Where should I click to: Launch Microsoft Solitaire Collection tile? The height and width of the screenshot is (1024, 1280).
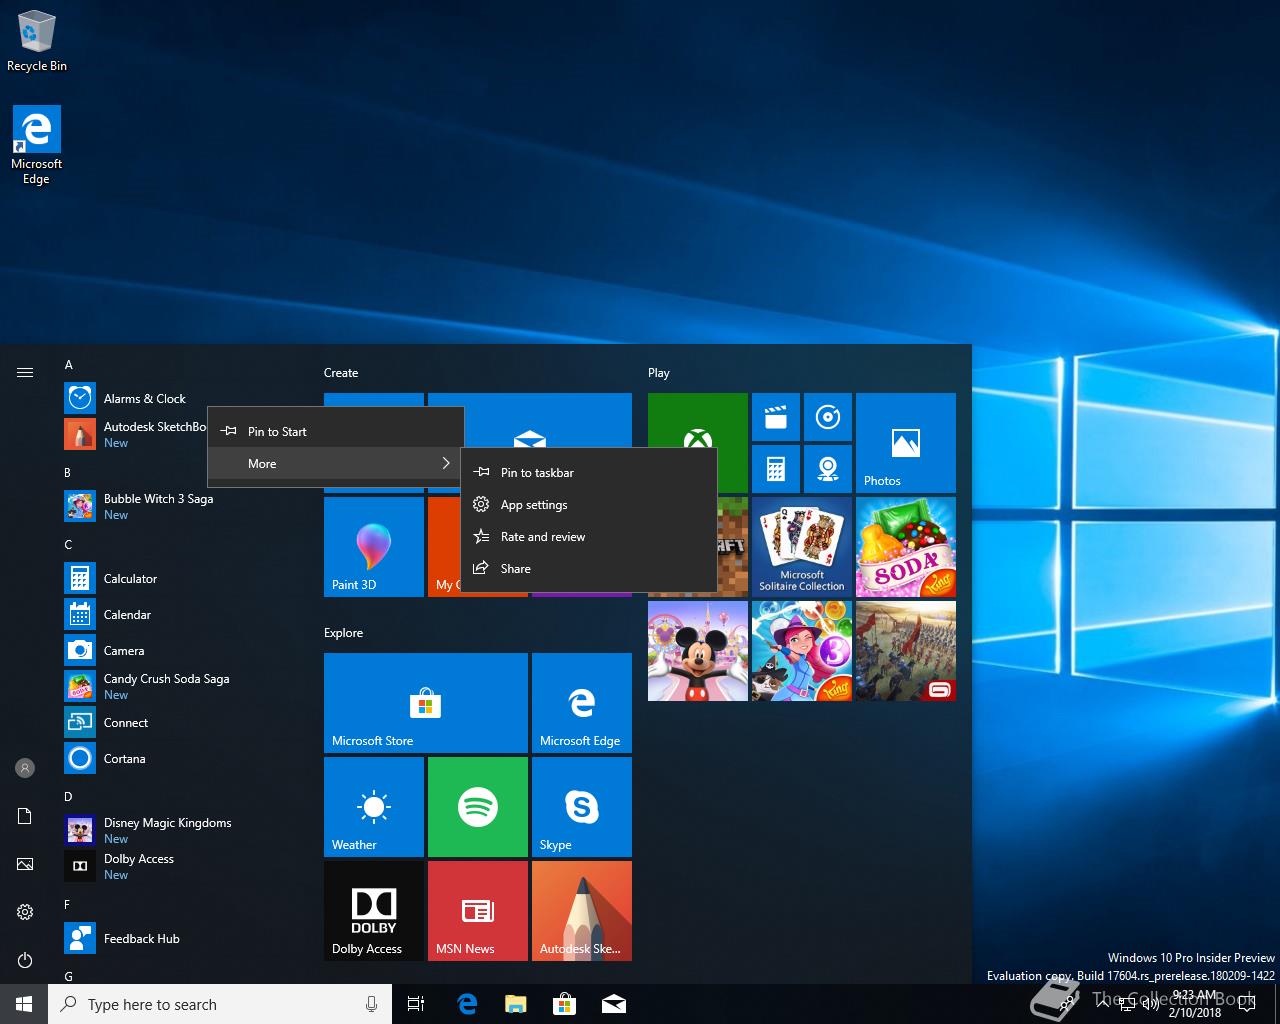(802, 547)
